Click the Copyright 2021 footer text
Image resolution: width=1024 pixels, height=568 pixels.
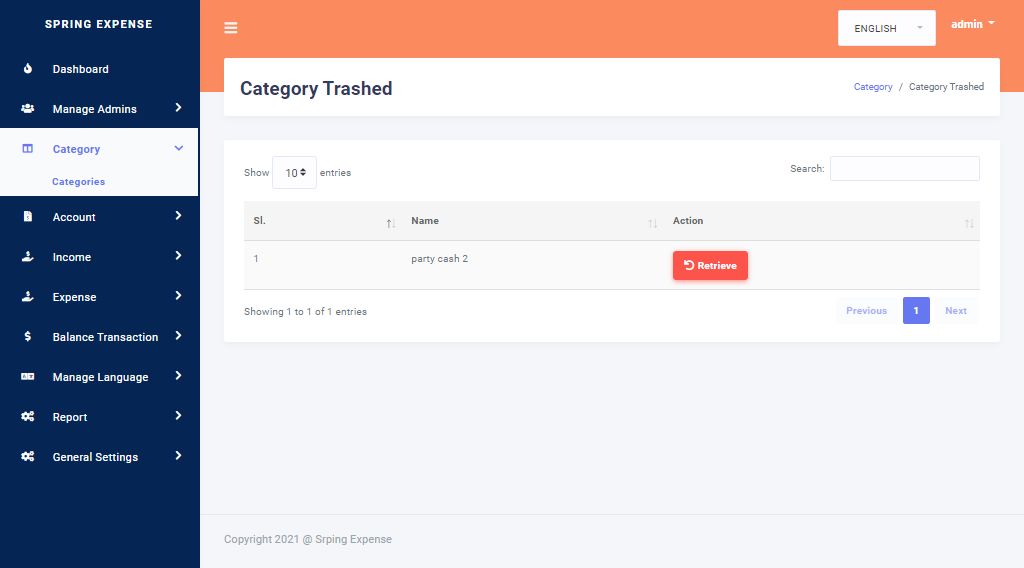(308, 539)
